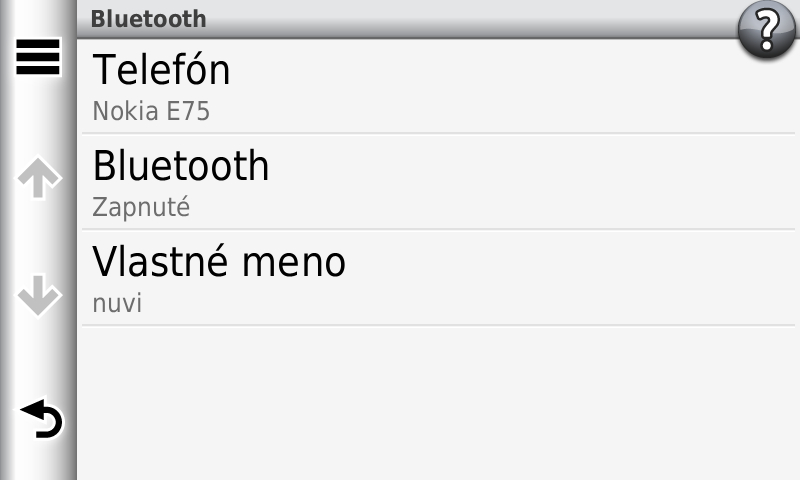This screenshot has height=480, width=800.
Task: Select the Nokia E75 phone subtitle
Action: click(x=151, y=110)
